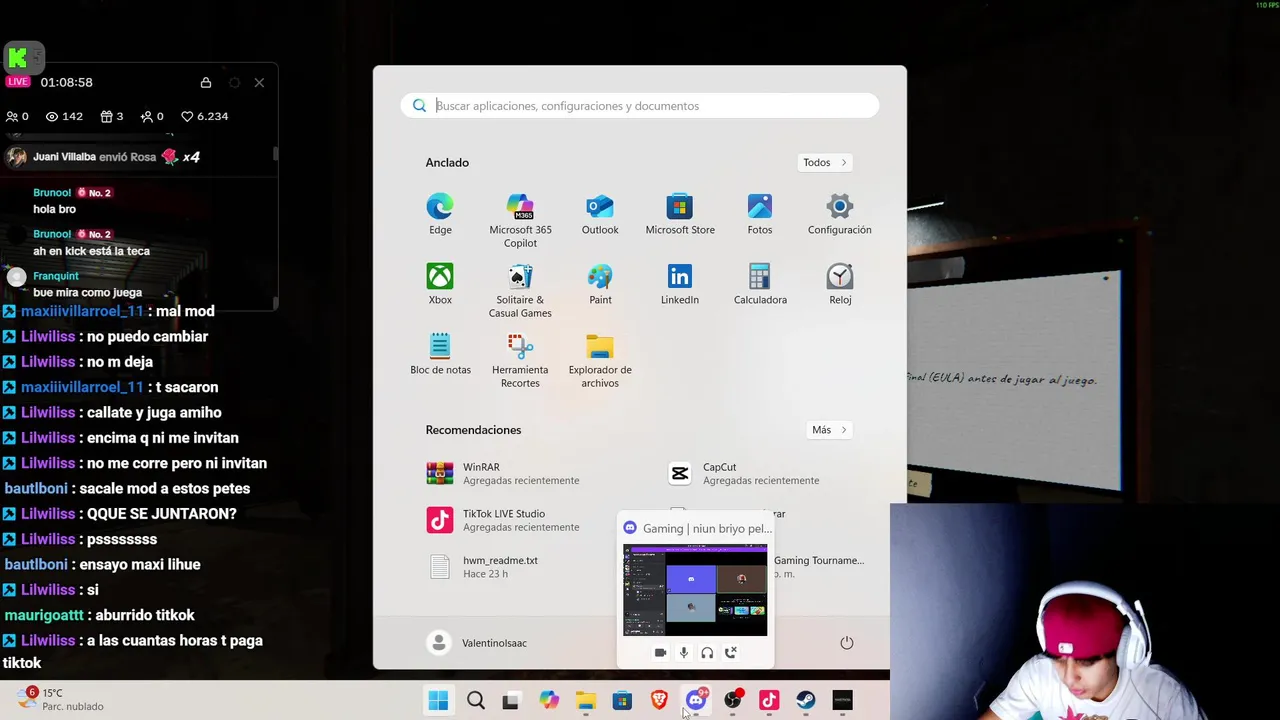Open the Gaming Tourname... recommended item
Screen dimensions: 1280x720
pos(819,567)
